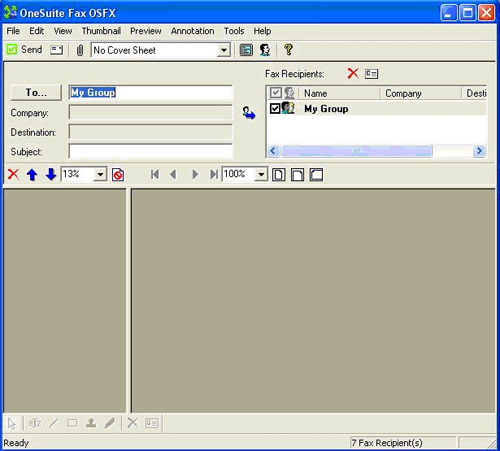This screenshot has height=451, width=500.
Task: Click the To... button
Action: pyautogui.click(x=36, y=92)
